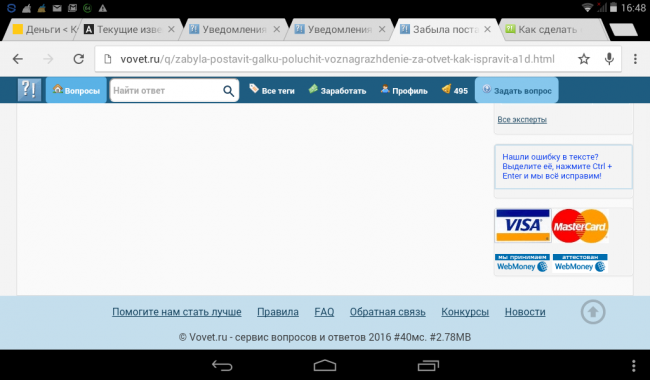Image resolution: width=650 pixels, height=380 pixels.
Task: Click the 'аттестован WebMoney' badge
Action: tap(580, 263)
